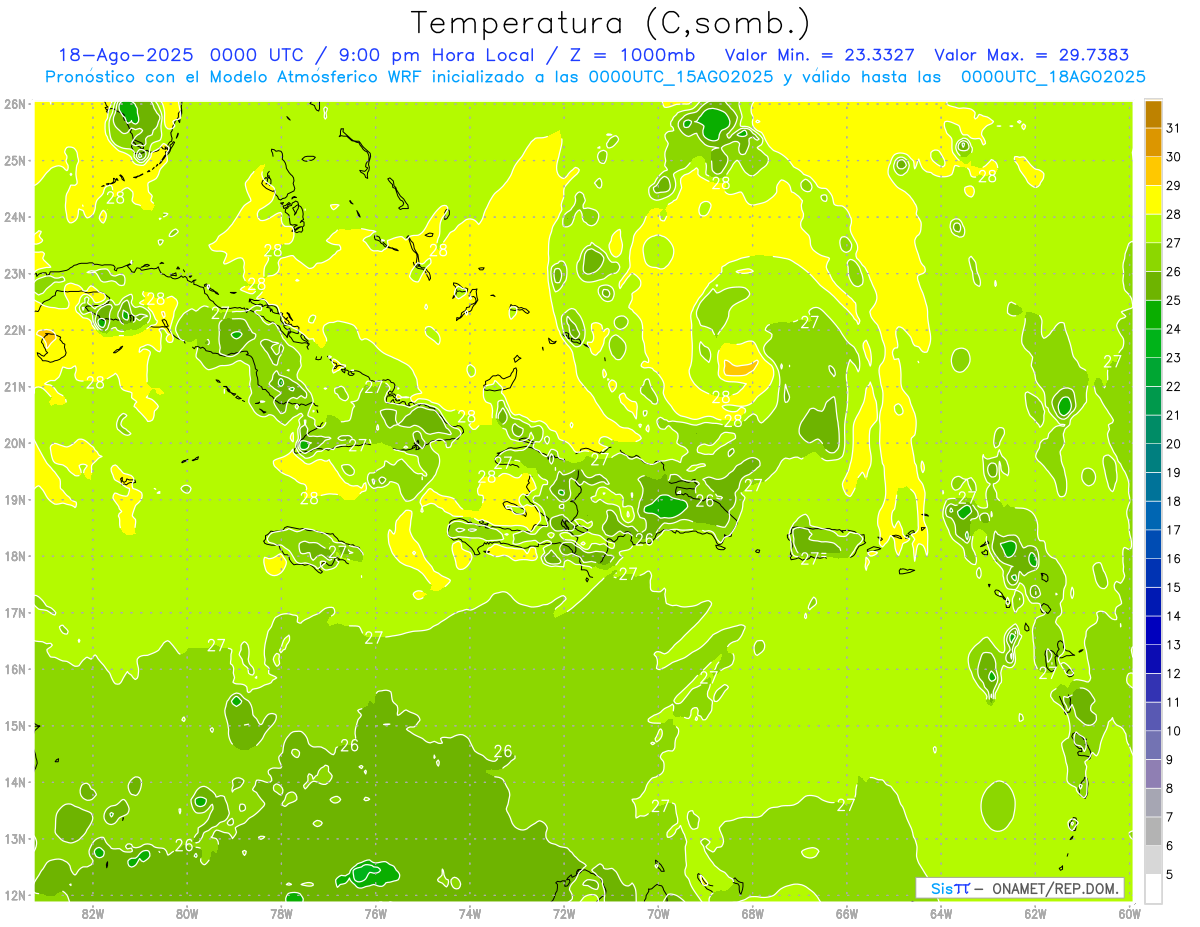Click the 24N latitude axis label

click(14, 217)
